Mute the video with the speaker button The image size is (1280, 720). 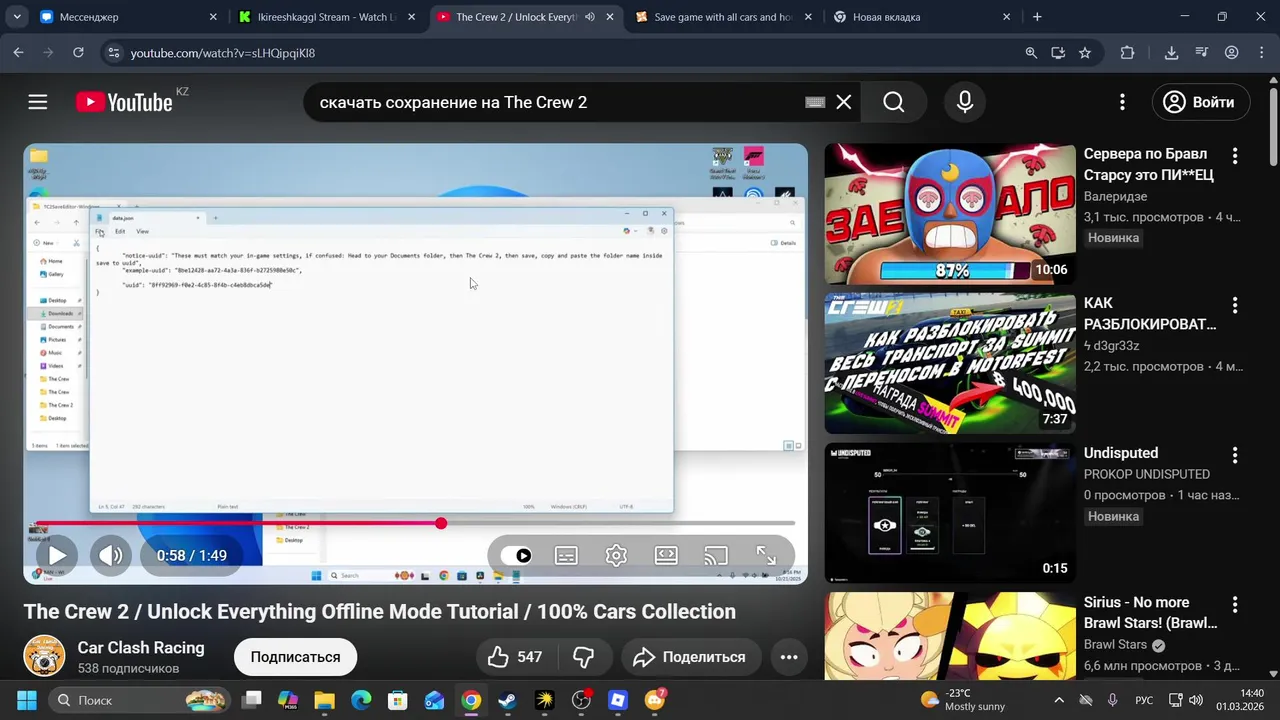(111, 555)
